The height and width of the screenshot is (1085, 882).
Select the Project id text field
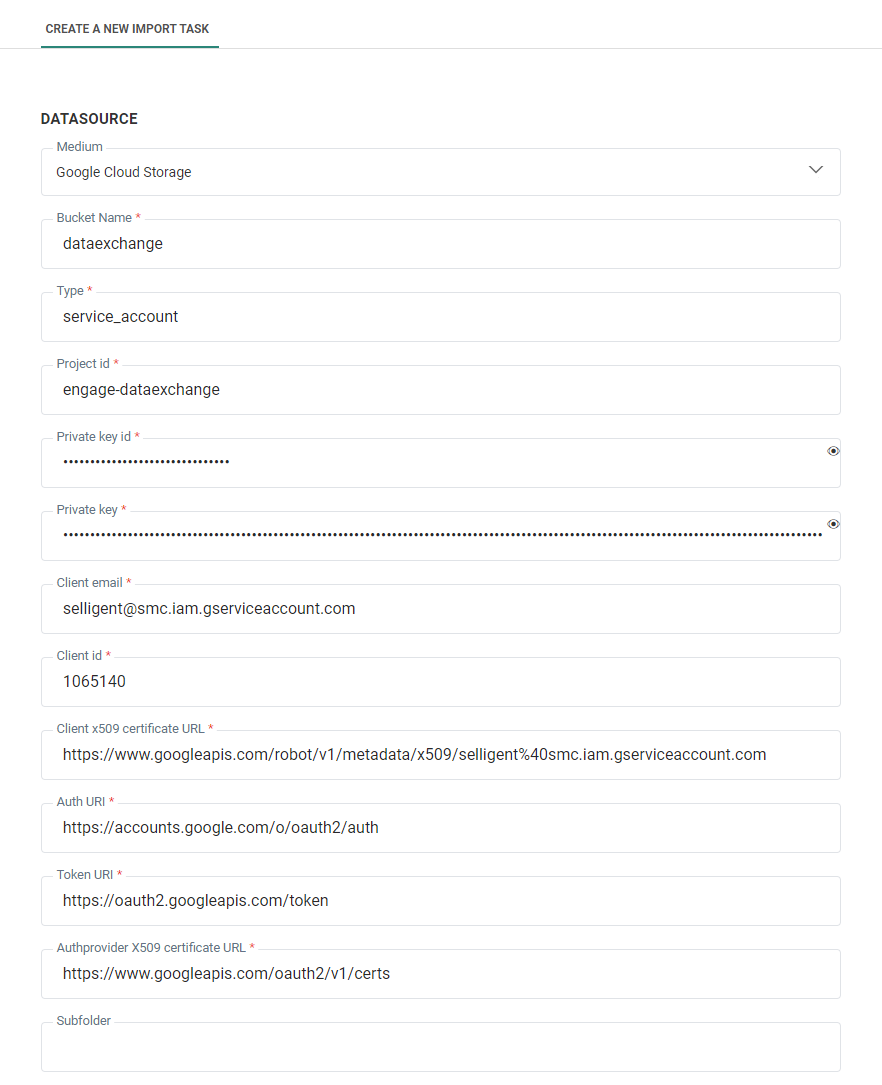(440, 390)
